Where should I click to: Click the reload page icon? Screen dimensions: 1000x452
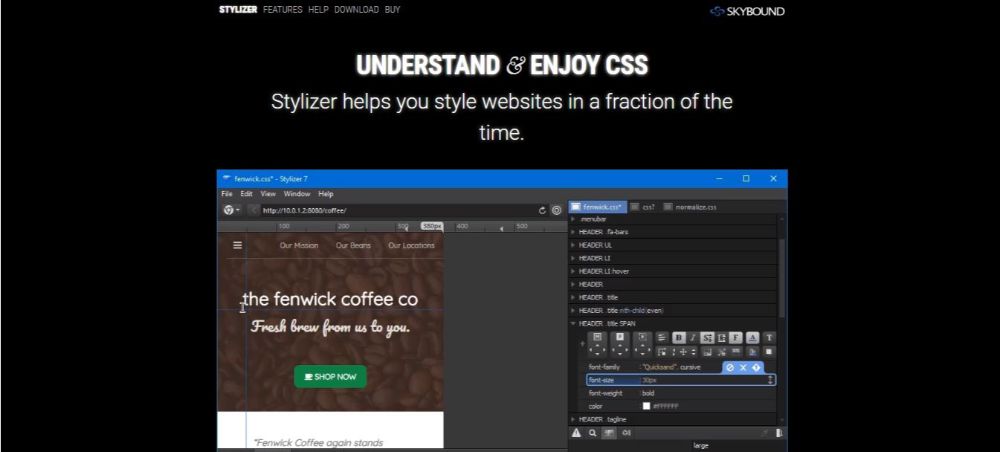543,210
